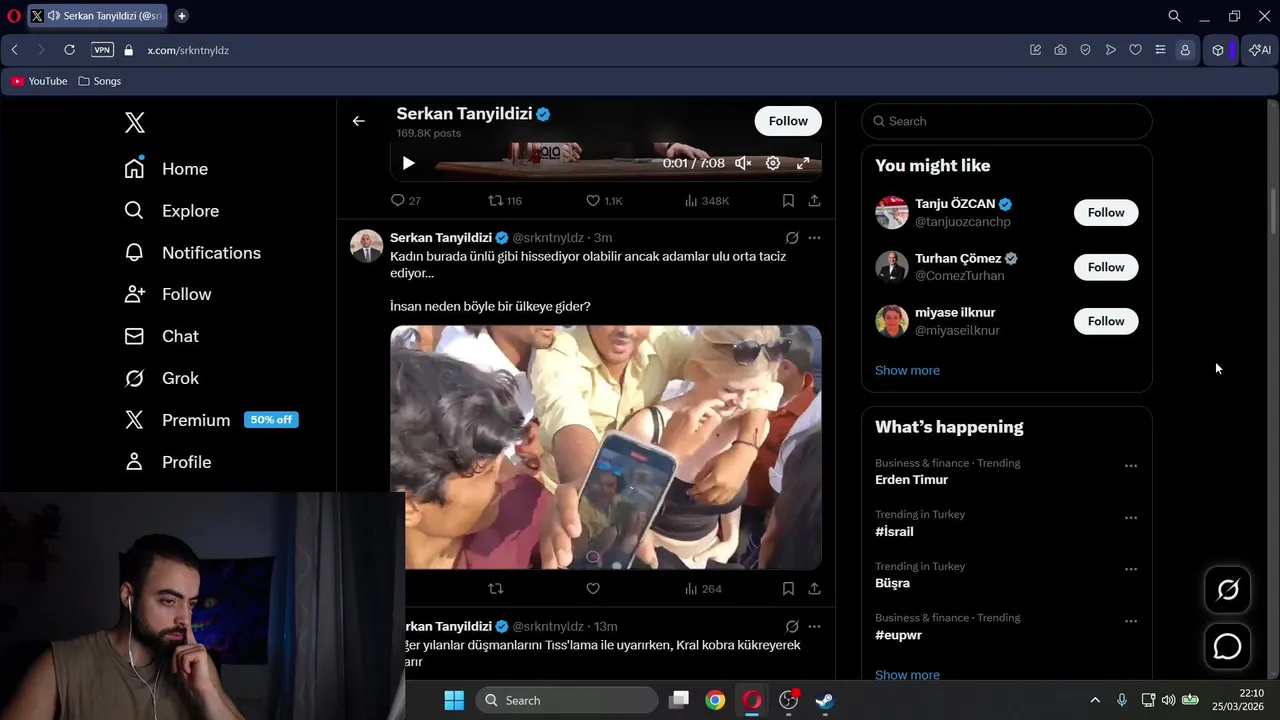Viewport: 1280px width, 720px height.
Task: Open the Songs bookmarks folder
Action: click(x=99, y=81)
